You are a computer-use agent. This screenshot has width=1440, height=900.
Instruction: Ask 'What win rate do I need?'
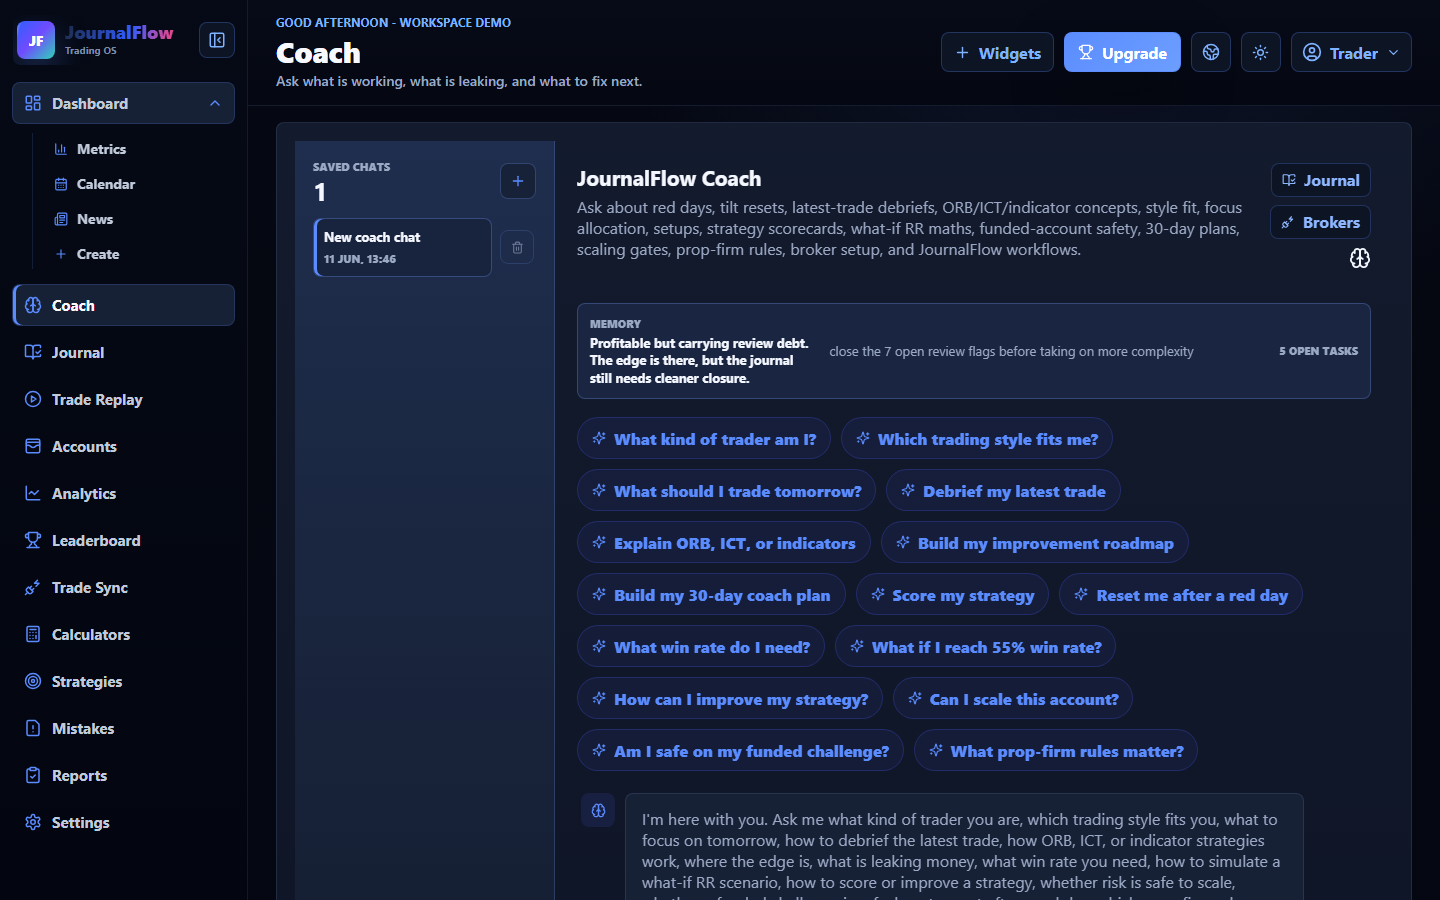701,646
